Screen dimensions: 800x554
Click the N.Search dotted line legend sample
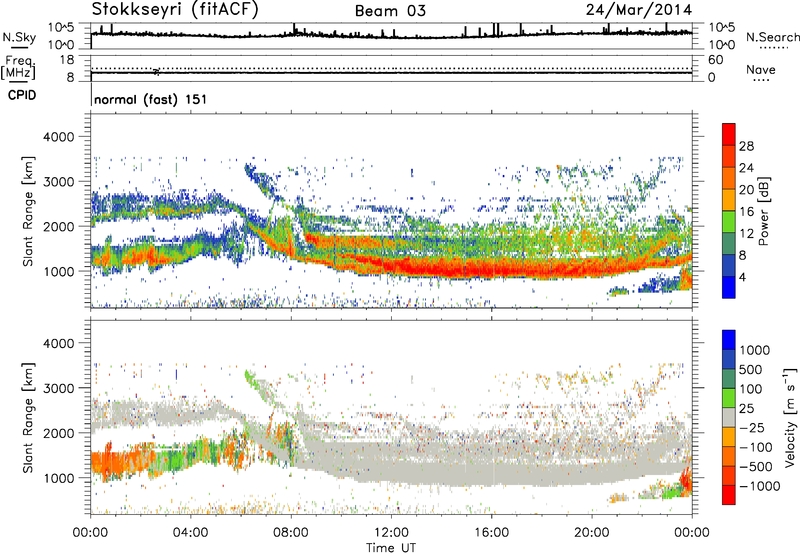tap(773, 48)
